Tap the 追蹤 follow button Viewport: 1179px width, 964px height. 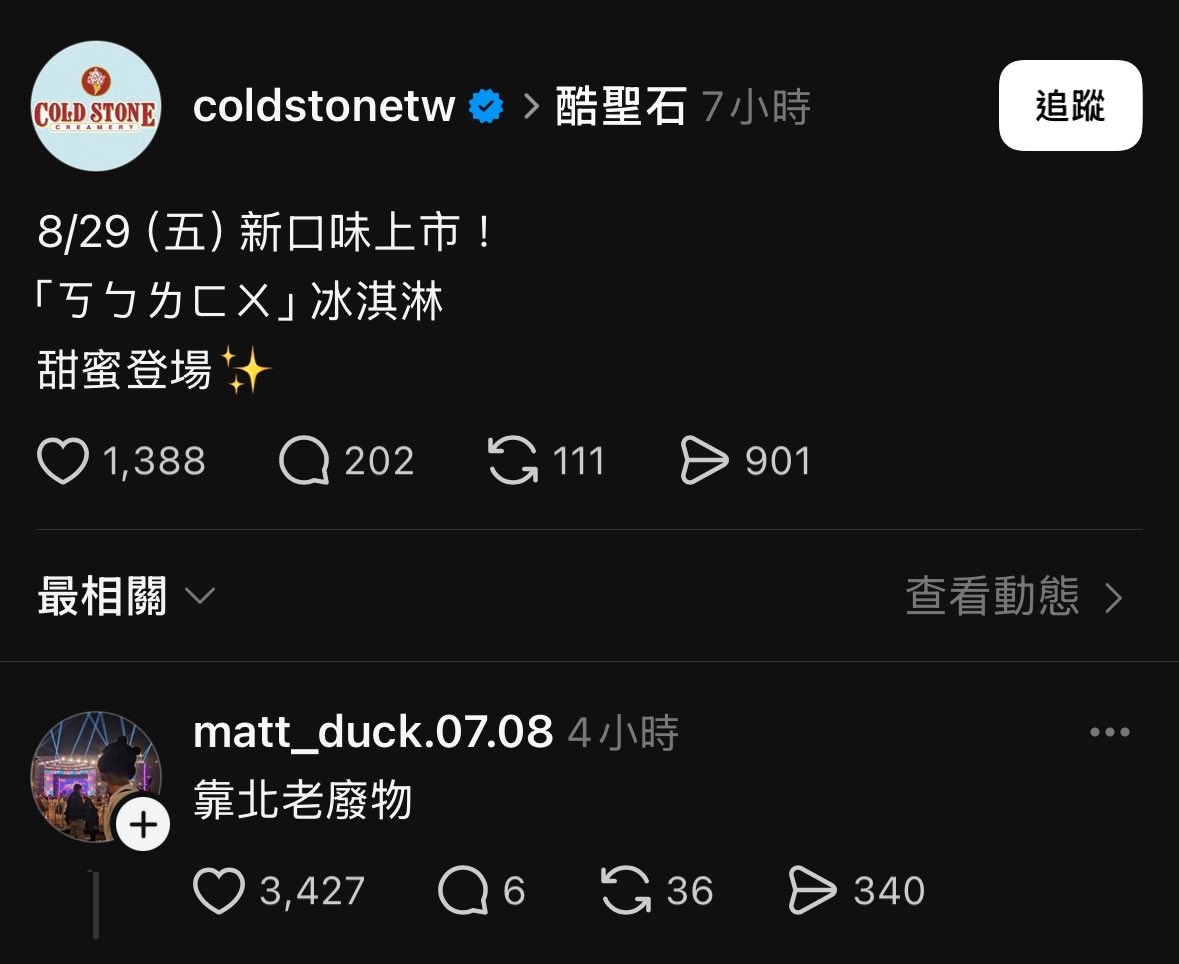click(1070, 105)
